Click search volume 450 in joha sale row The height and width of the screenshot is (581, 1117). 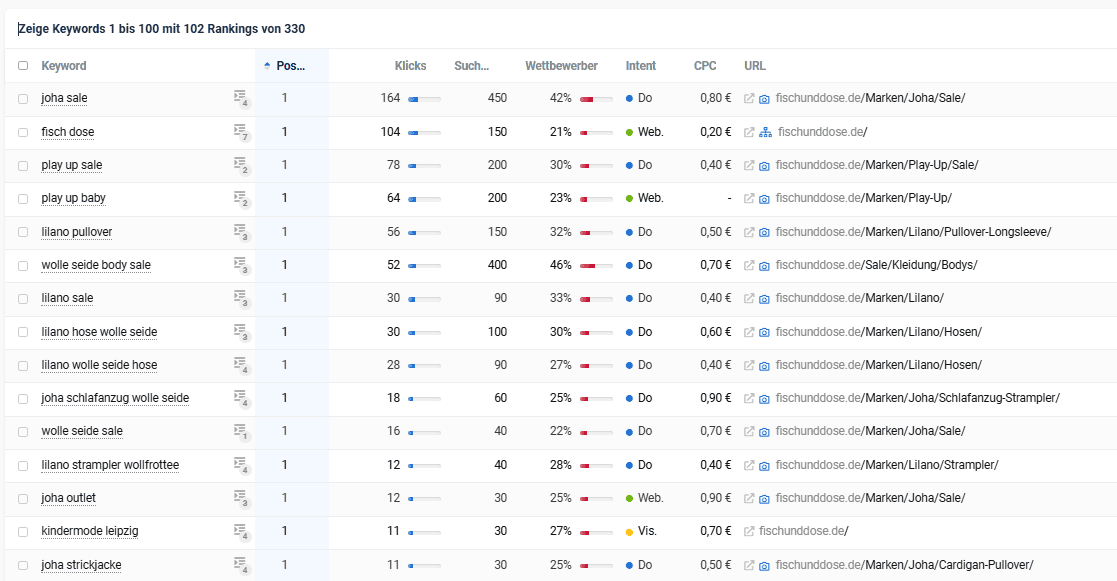tap(497, 98)
